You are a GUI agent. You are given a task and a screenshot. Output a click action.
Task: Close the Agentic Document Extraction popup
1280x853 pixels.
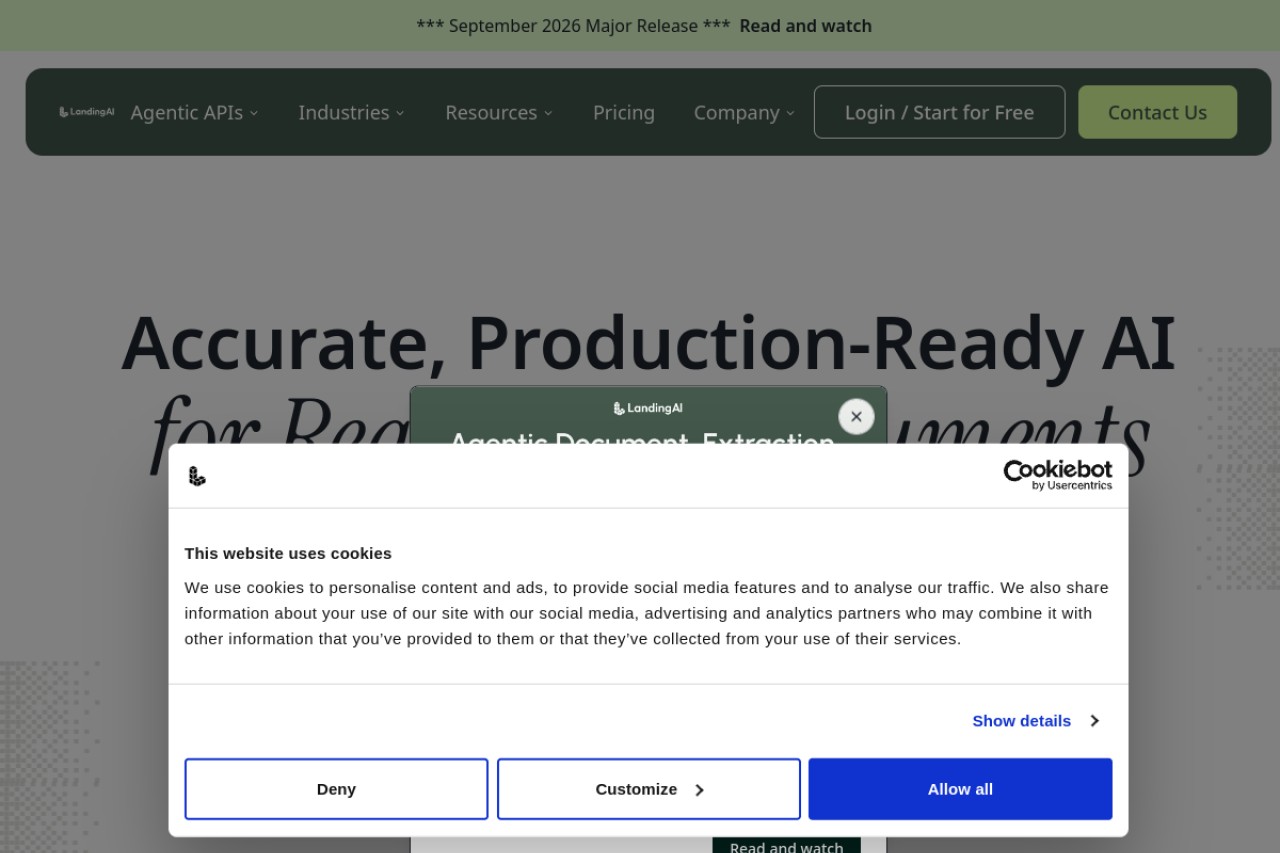856,417
